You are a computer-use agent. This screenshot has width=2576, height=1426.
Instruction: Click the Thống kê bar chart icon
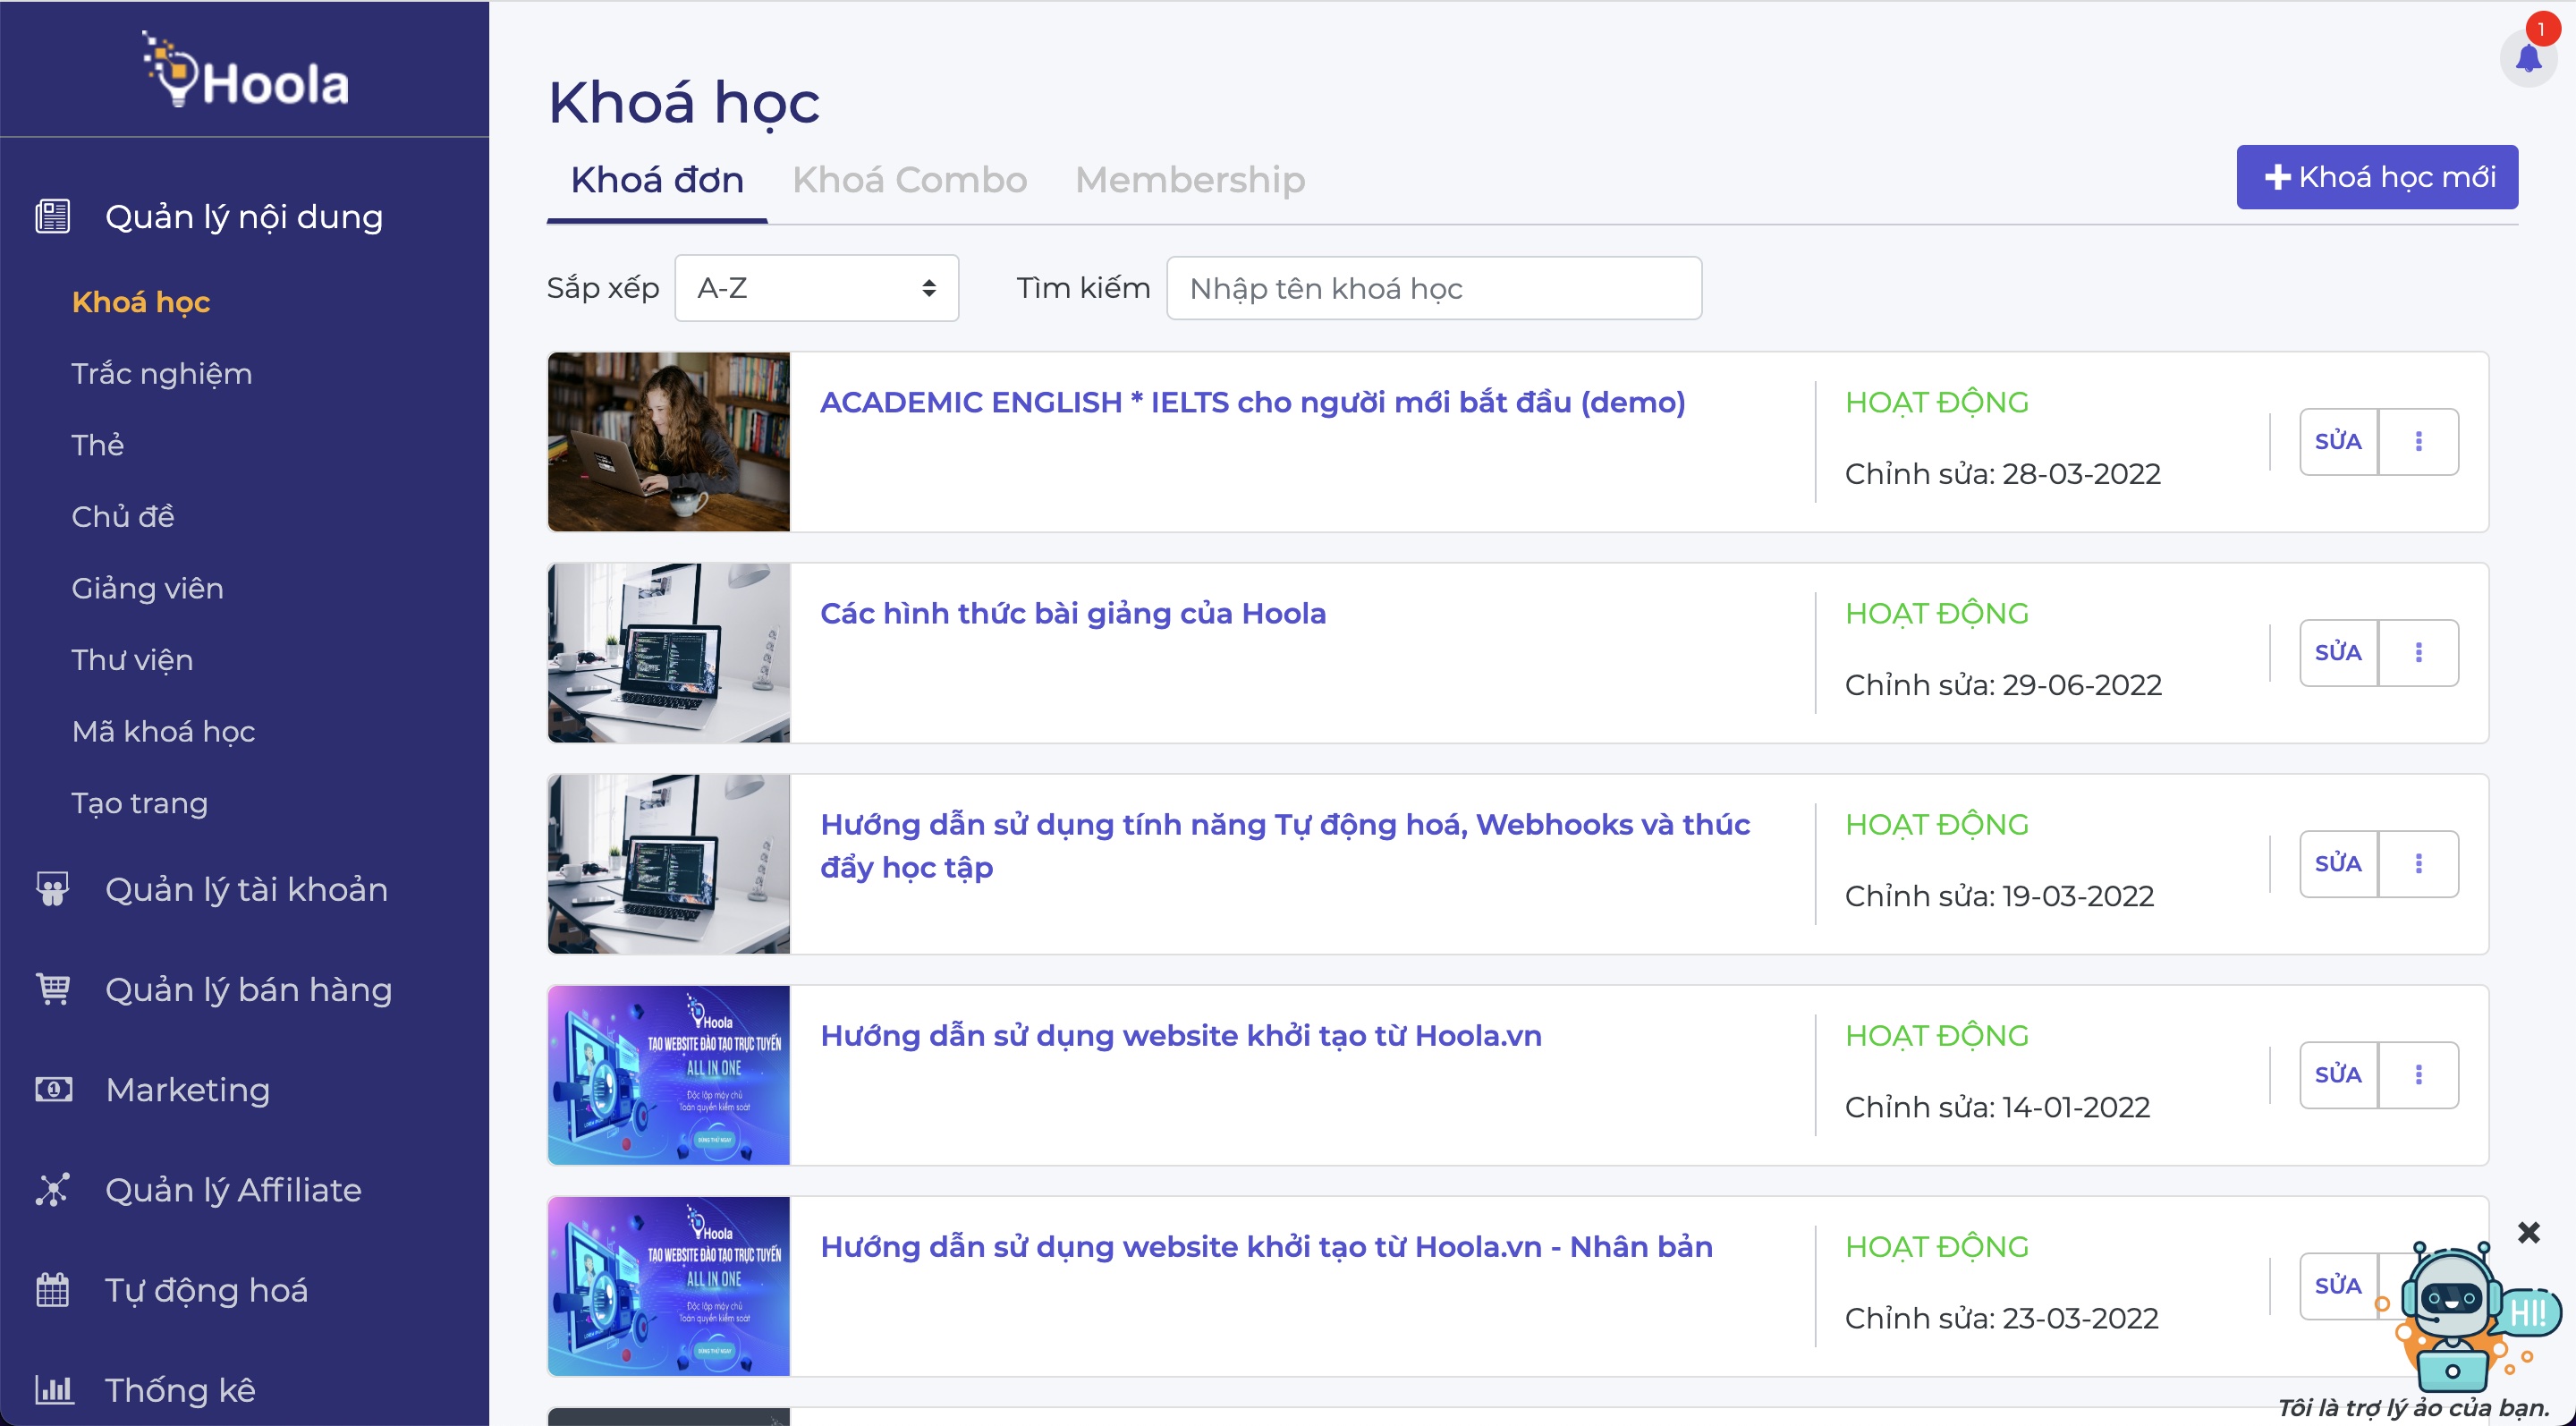[53, 1389]
